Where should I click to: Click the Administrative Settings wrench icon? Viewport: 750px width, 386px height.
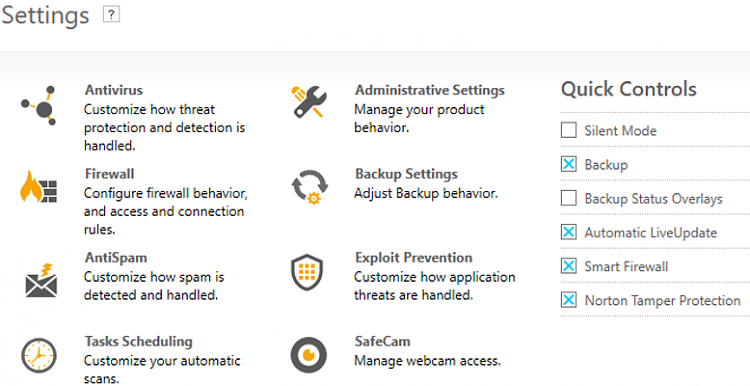(x=309, y=101)
